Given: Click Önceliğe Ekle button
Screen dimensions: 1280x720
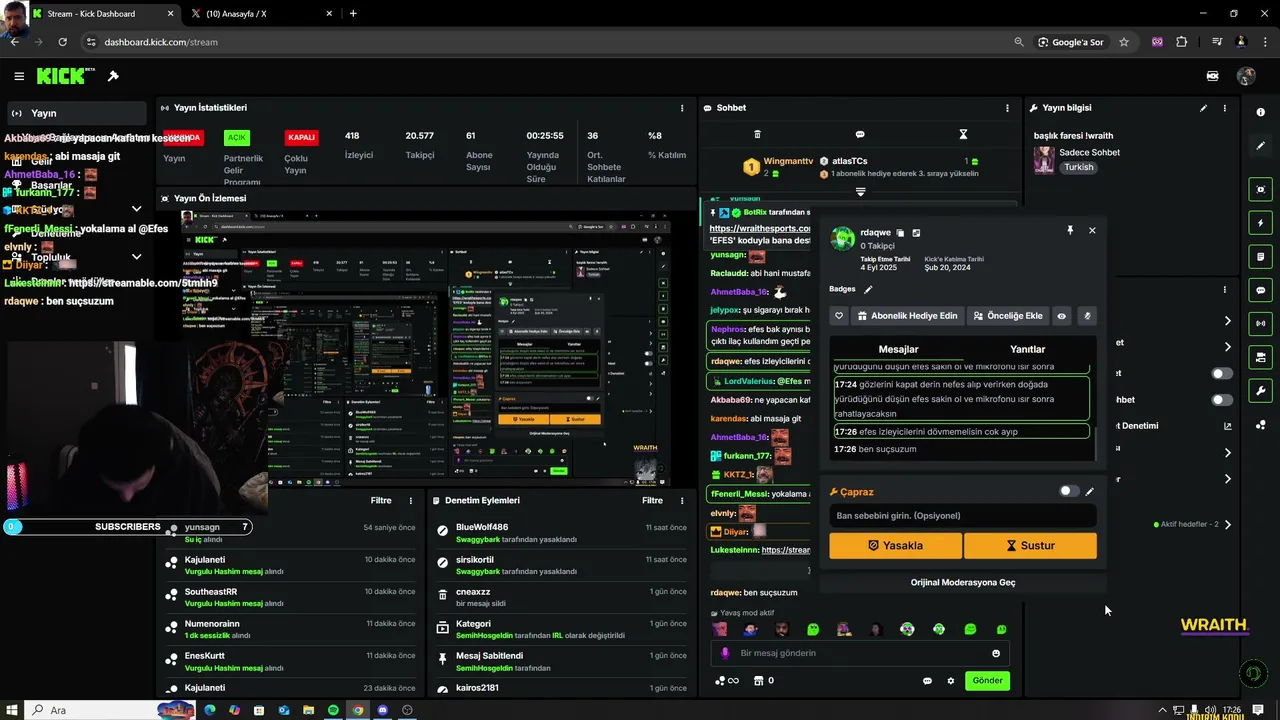Looking at the screenshot, I should (x=1008, y=316).
